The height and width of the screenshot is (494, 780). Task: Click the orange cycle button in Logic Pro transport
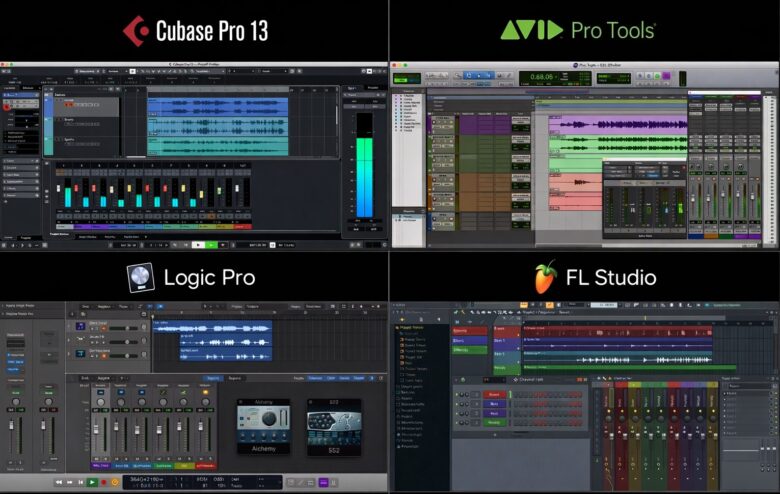115,482
